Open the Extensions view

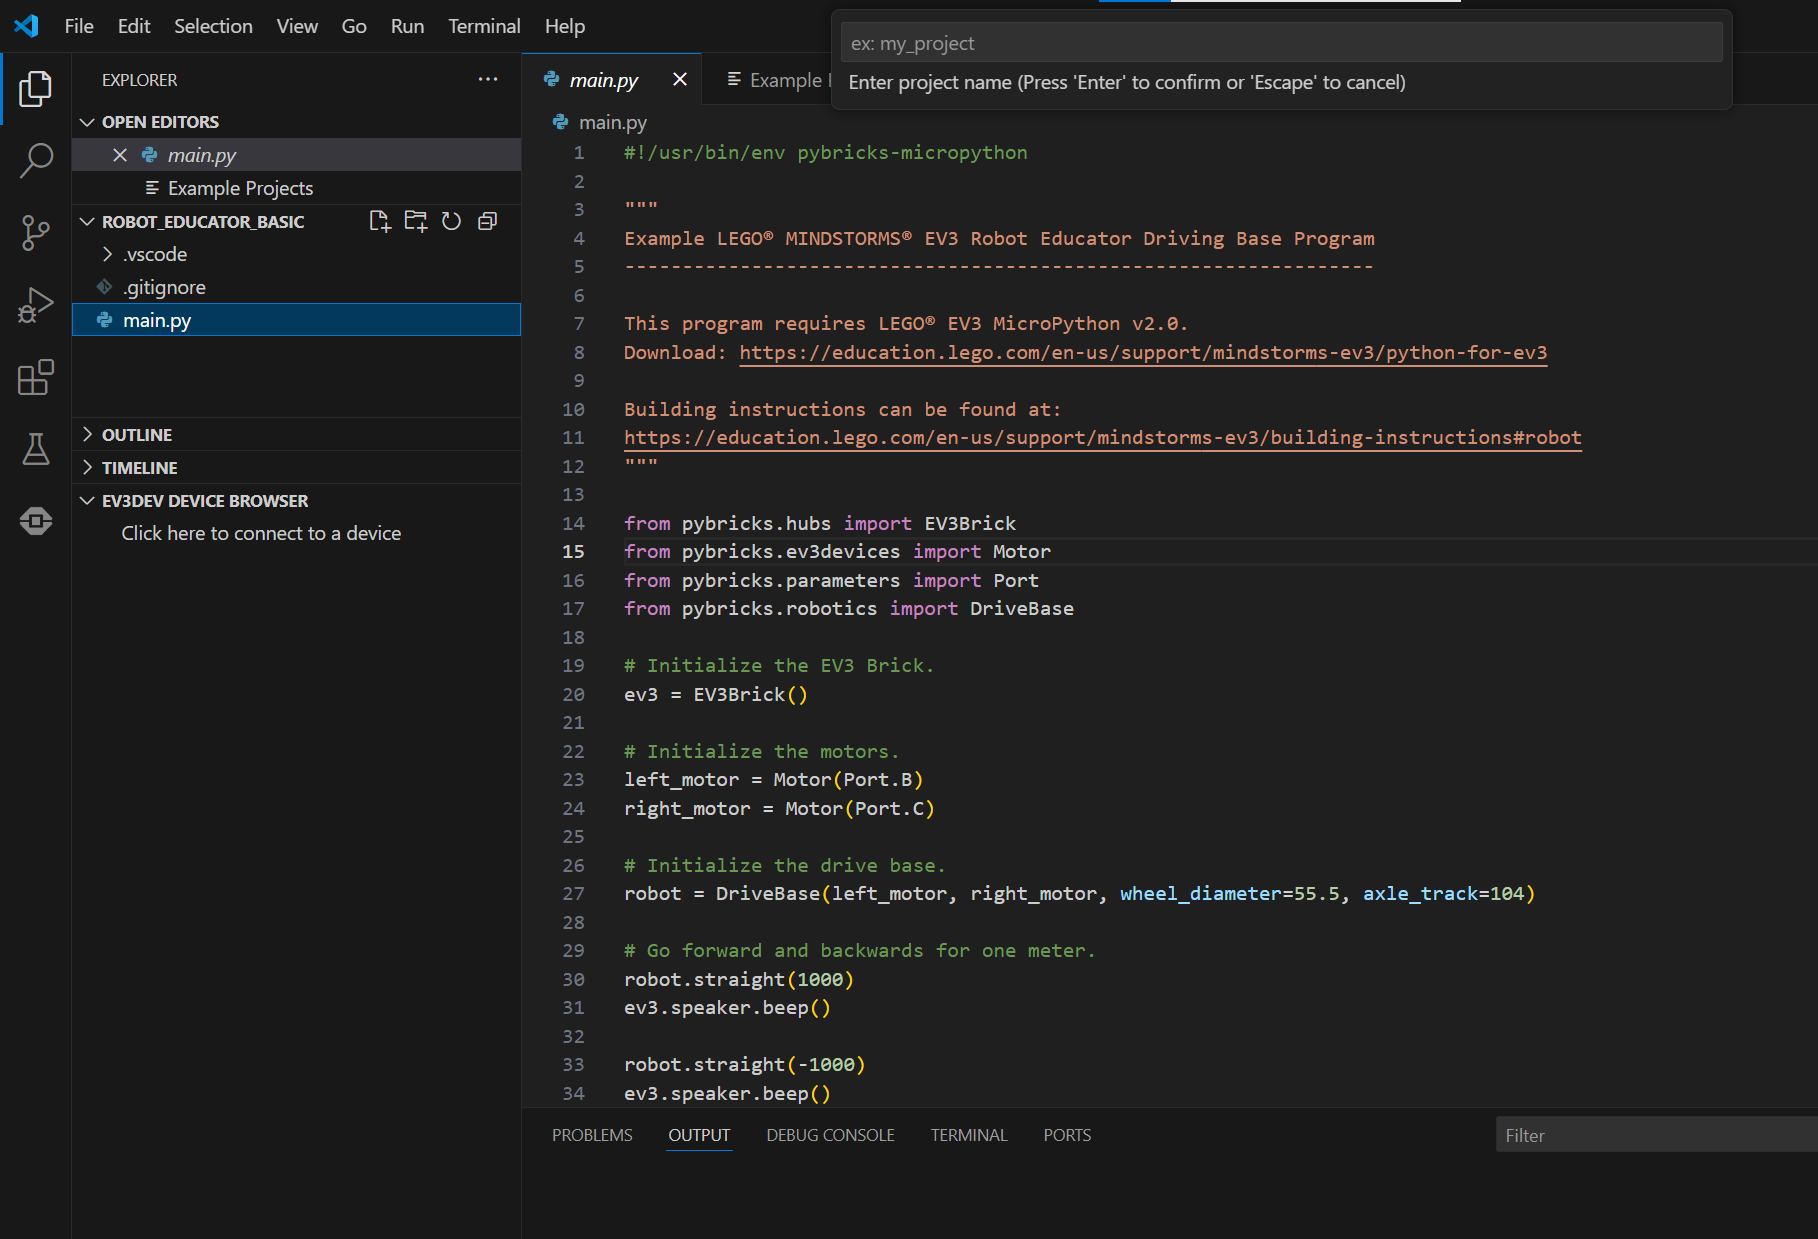coord(36,377)
